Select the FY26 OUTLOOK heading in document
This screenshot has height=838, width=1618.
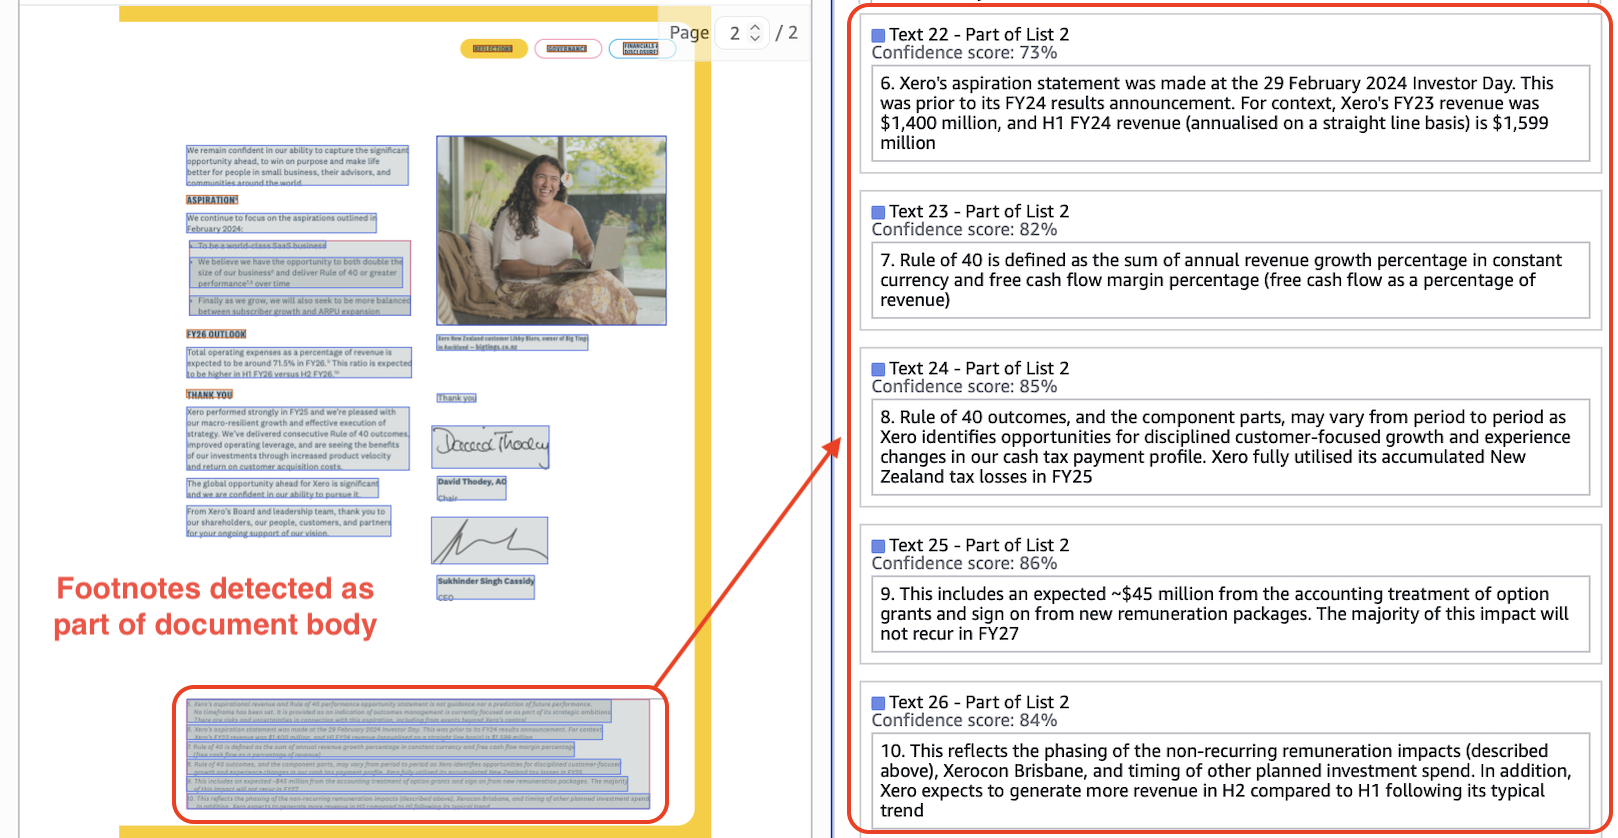click(x=216, y=334)
